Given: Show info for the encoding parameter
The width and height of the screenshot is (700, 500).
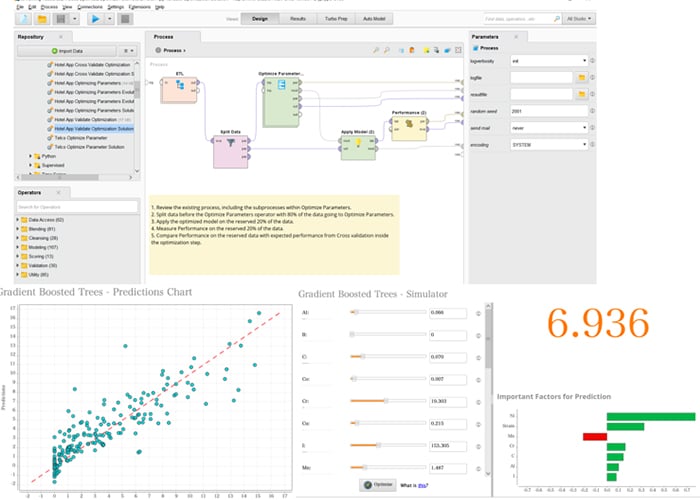Looking at the screenshot, I should [592, 145].
